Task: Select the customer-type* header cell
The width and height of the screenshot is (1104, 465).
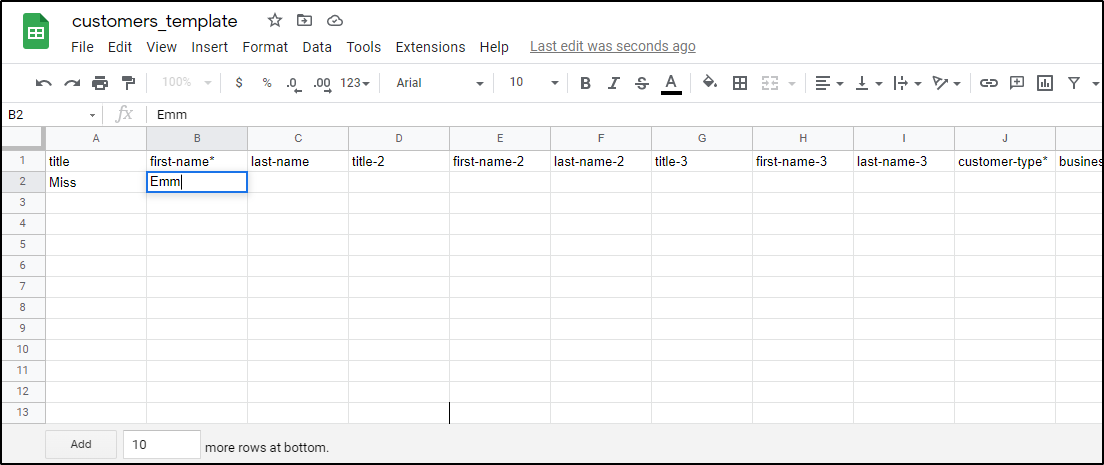Action: [x=1005, y=161]
